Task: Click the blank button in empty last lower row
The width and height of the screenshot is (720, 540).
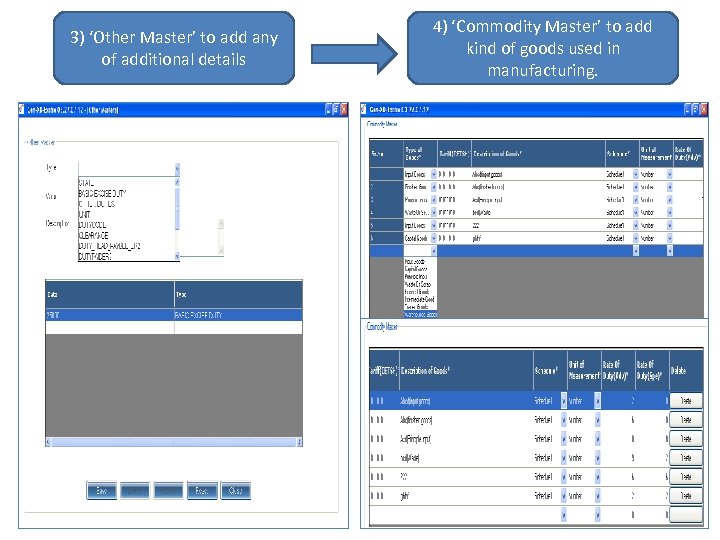Action: click(686, 515)
